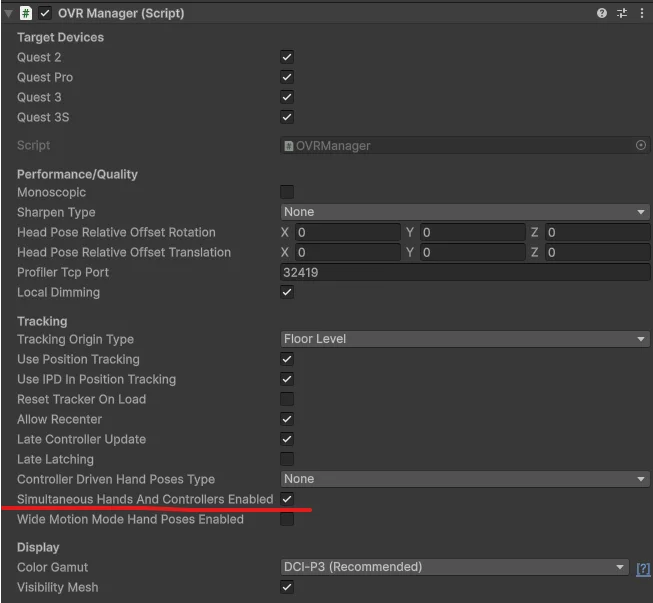The width and height of the screenshot is (653, 603).
Task: Toggle Use Position Tracking checkbox
Action: (287, 359)
